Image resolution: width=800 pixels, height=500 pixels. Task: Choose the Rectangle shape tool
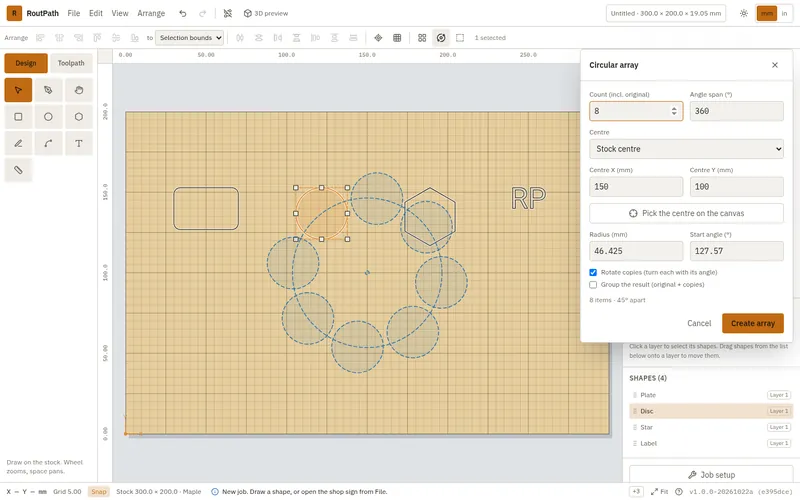(18, 117)
